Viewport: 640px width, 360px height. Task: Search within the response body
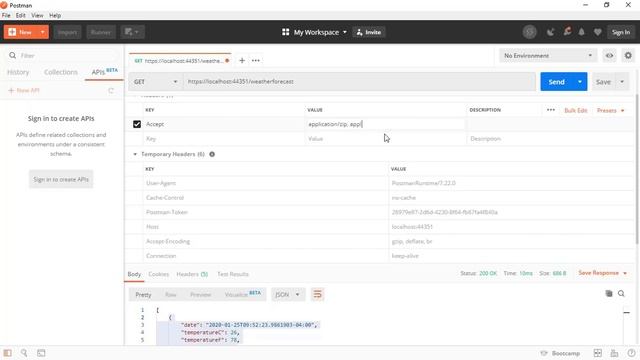tap(621, 293)
